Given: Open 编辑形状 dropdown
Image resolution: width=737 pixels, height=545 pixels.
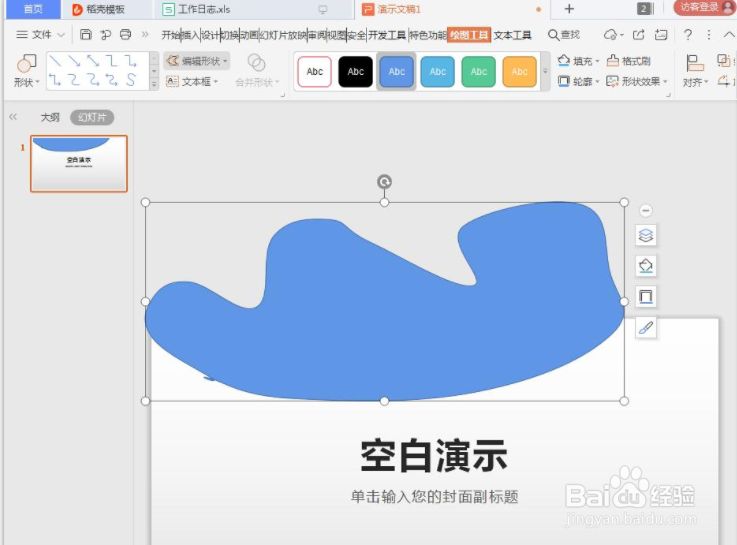Looking at the screenshot, I should pos(197,61).
